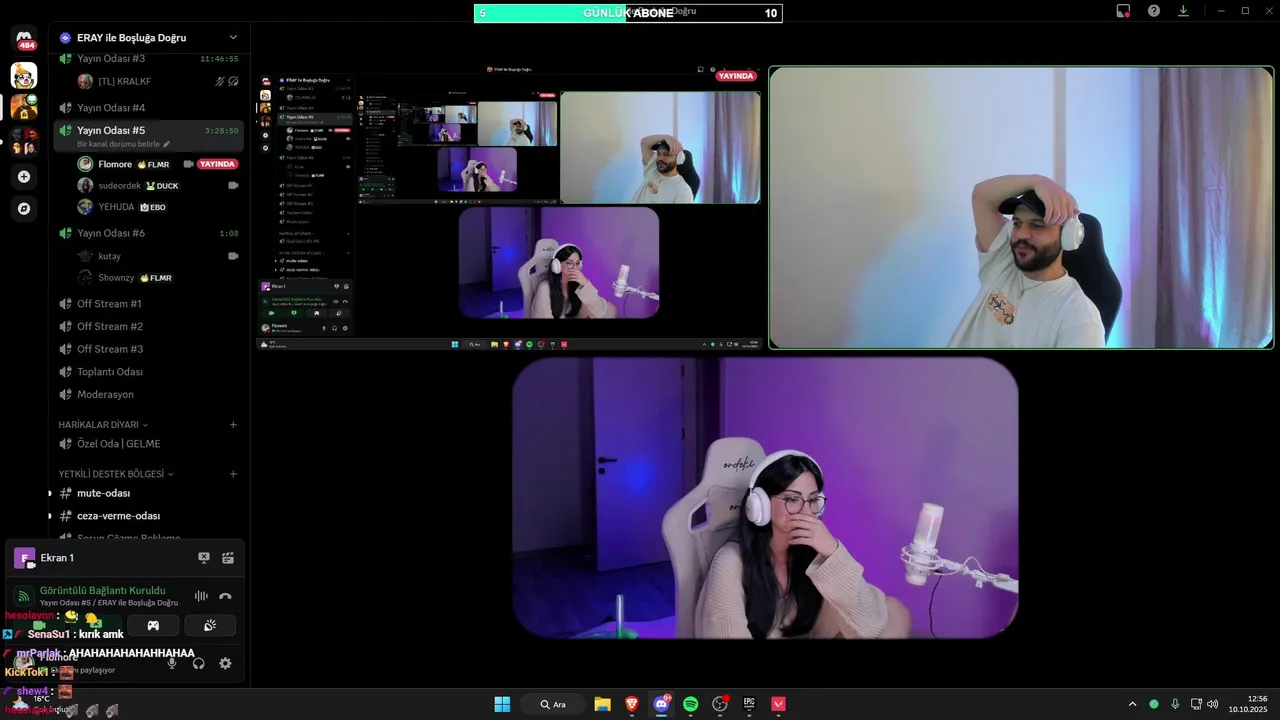Open the four-avatar server folder

tap(24, 141)
